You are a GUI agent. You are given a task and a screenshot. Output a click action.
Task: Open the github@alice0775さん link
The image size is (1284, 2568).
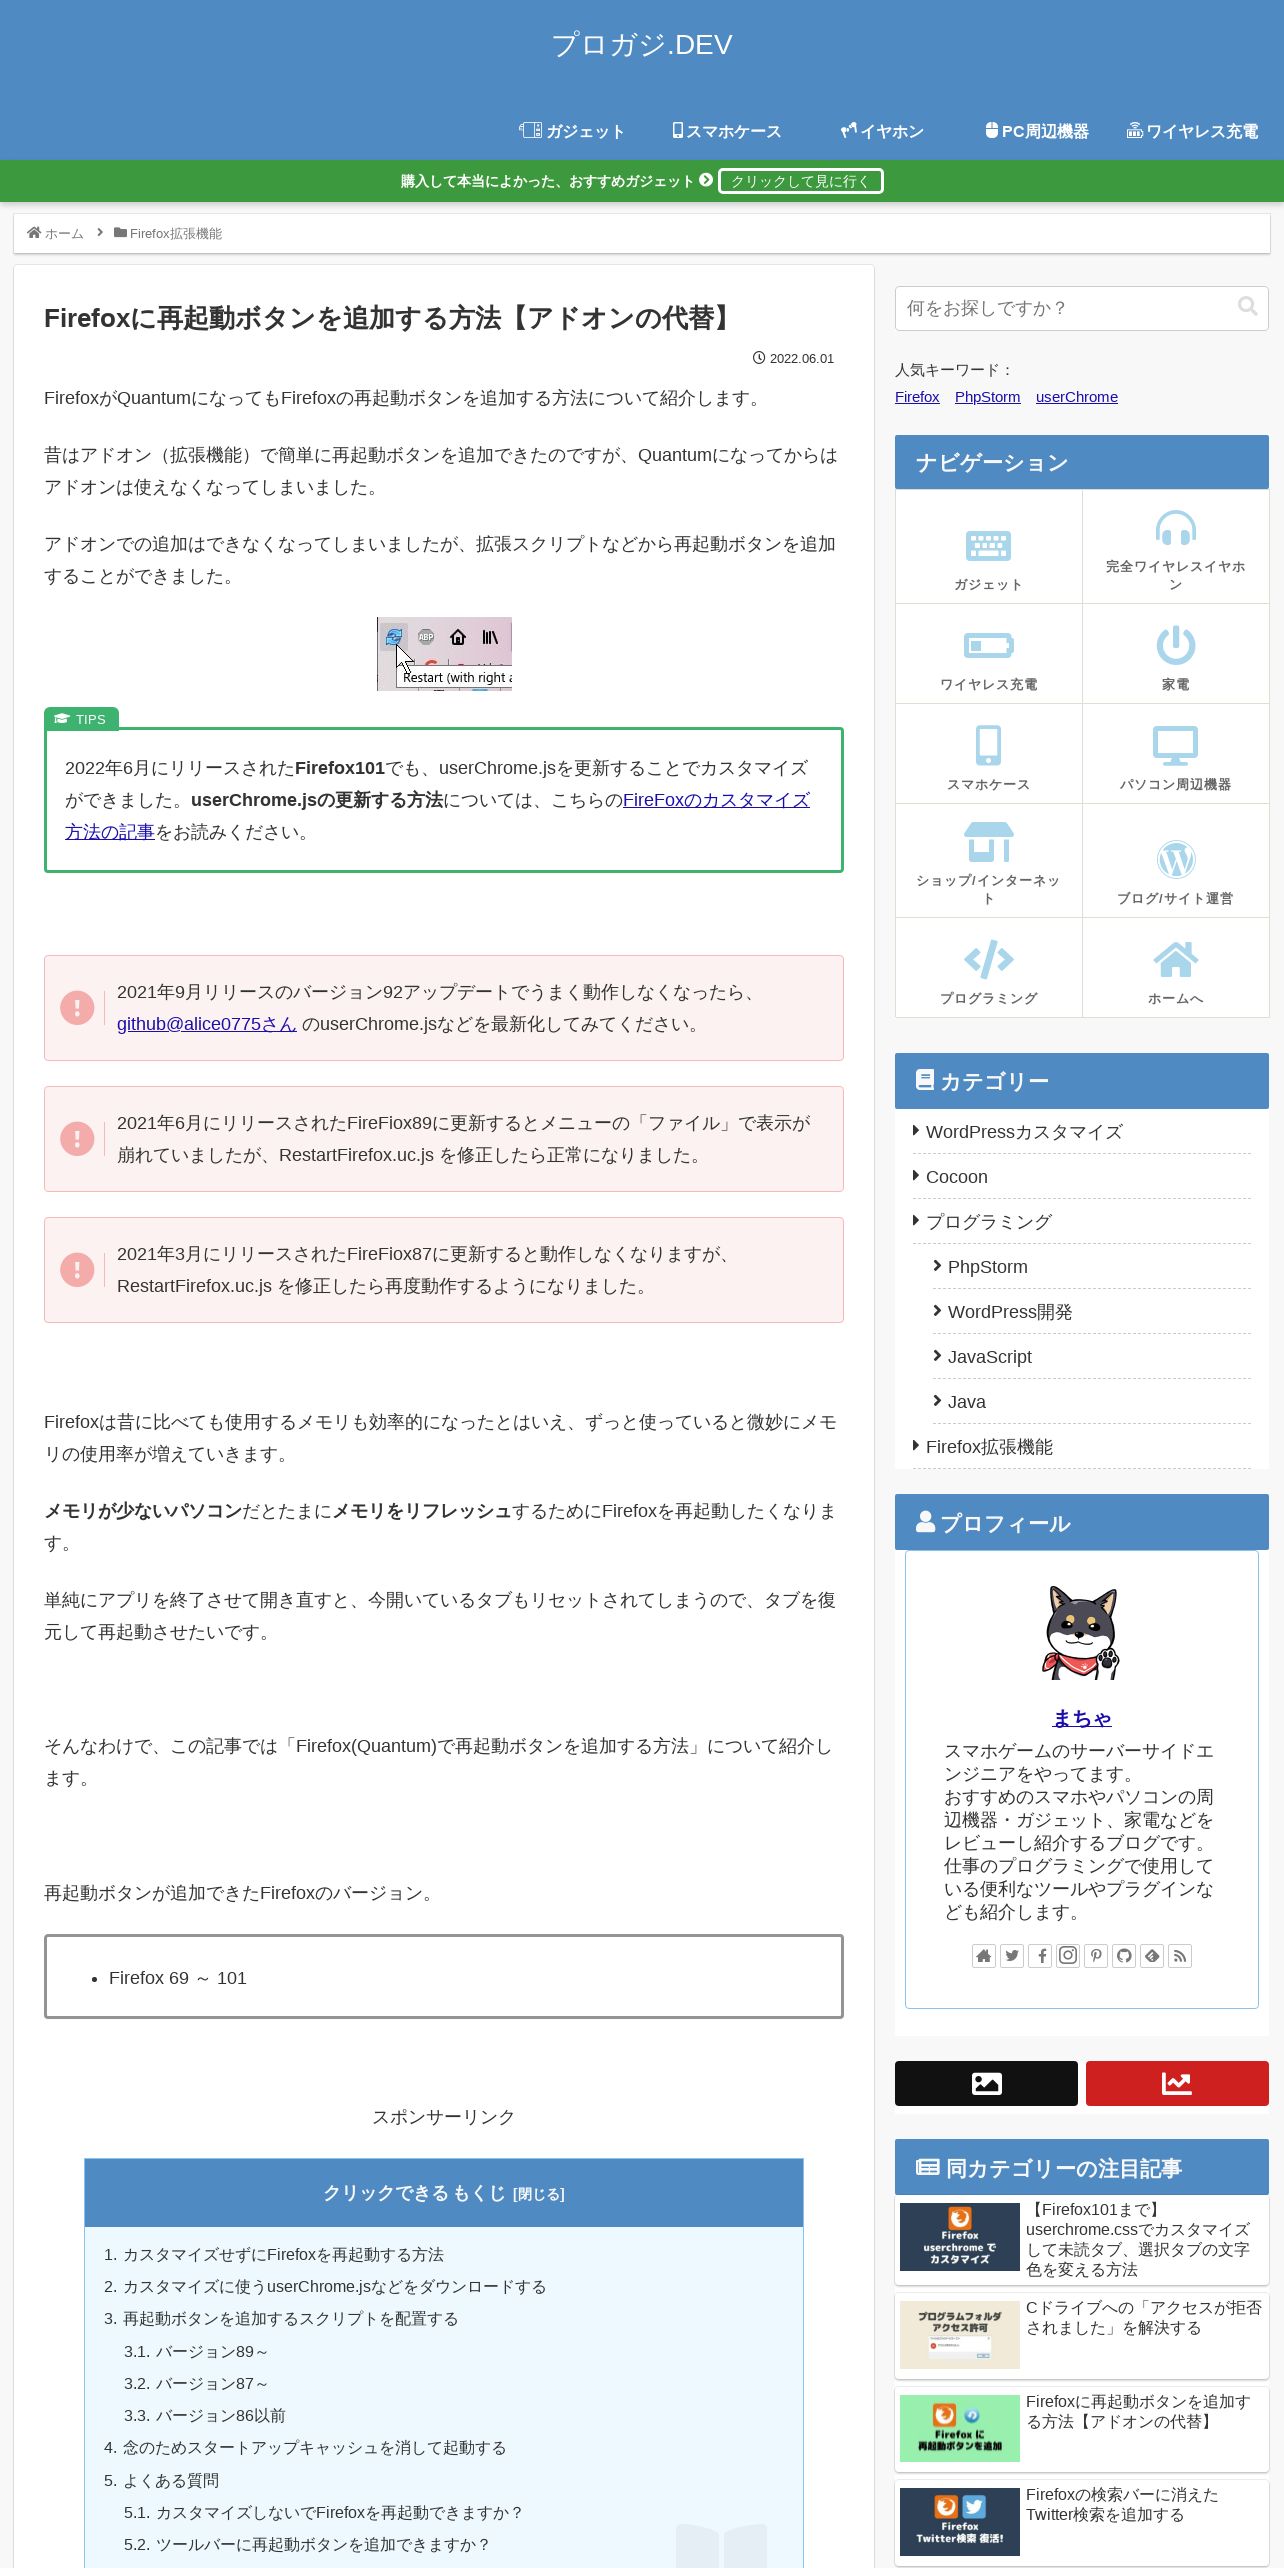206,1024
